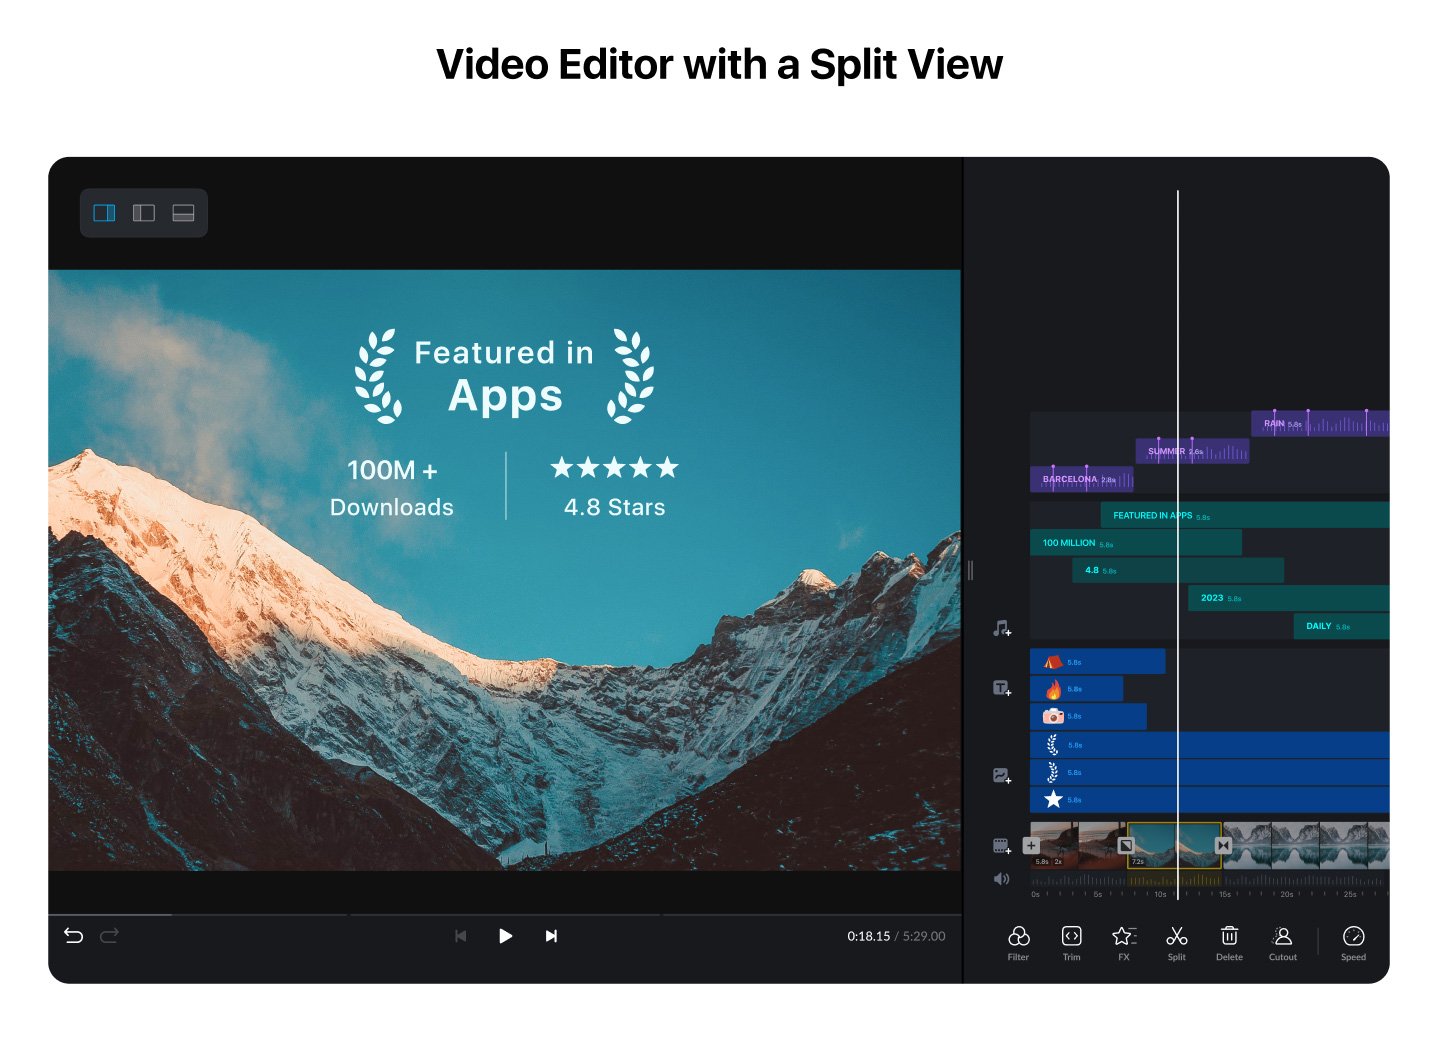Open the Filter tool

(1018, 937)
